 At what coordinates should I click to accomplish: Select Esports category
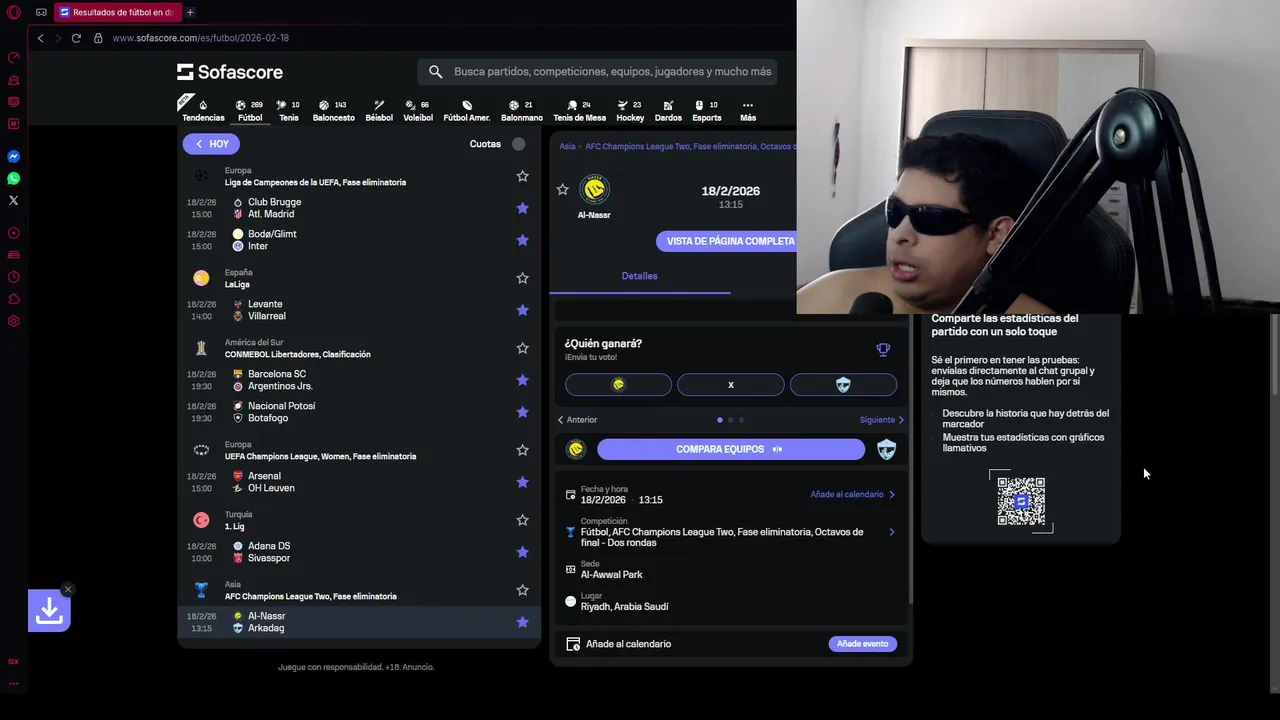(x=707, y=110)
